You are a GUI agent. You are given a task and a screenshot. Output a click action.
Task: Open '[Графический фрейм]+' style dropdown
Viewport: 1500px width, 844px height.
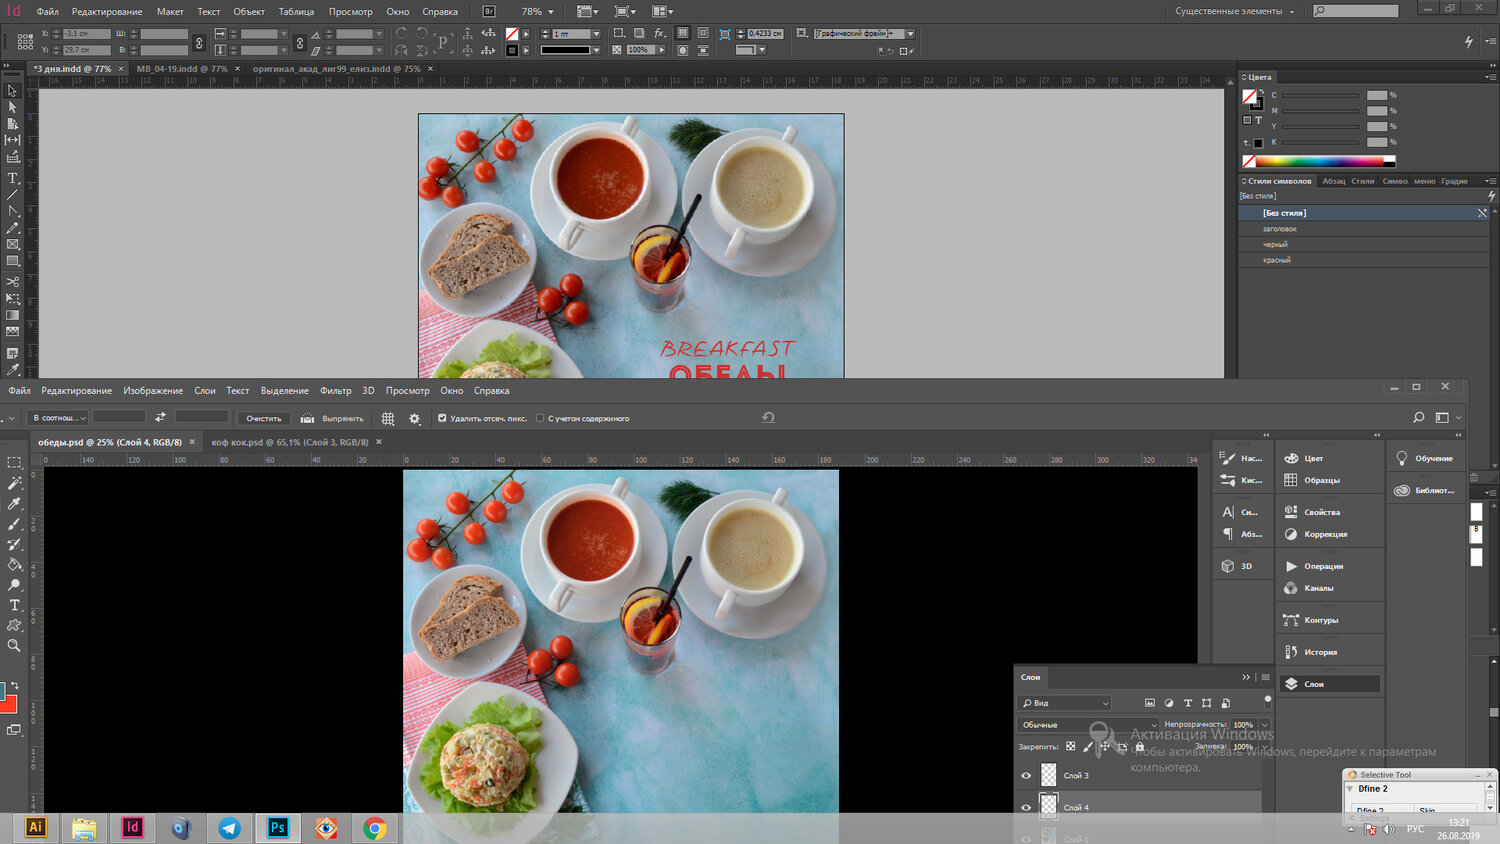(x=910, y=34)
